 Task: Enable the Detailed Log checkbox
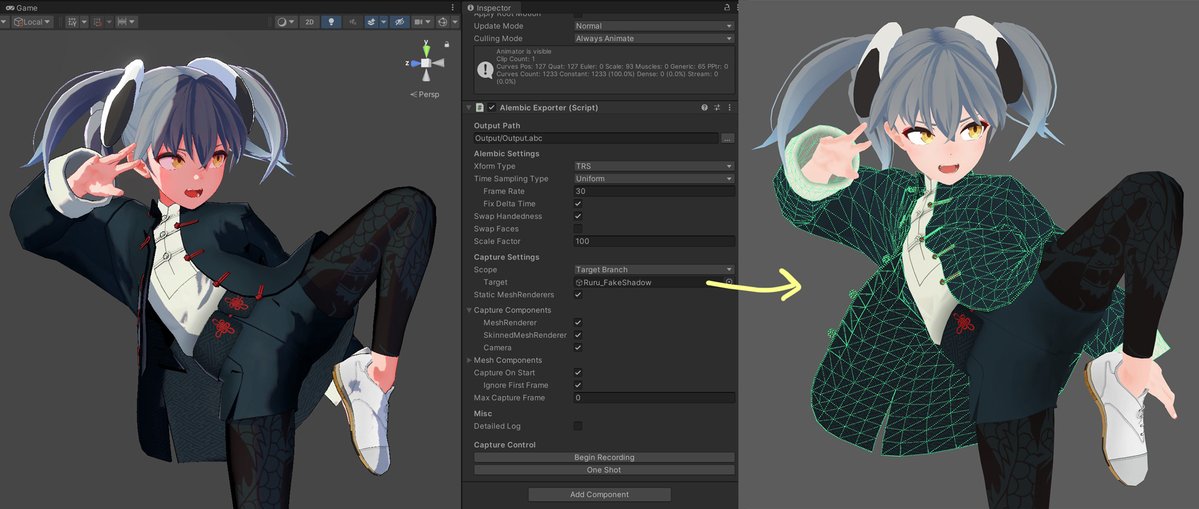pos(578,426)
